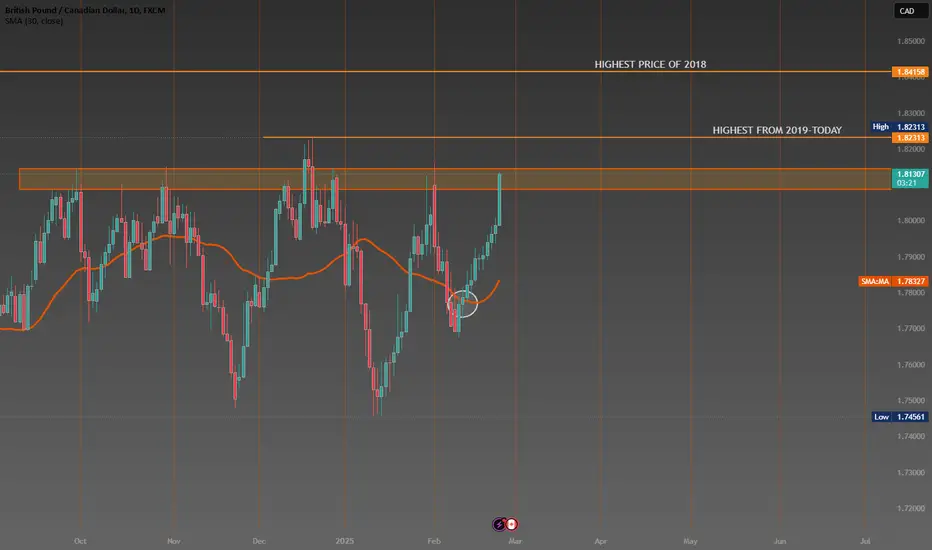Click the 1.76000 price axis label

click(x=911, y=364)
